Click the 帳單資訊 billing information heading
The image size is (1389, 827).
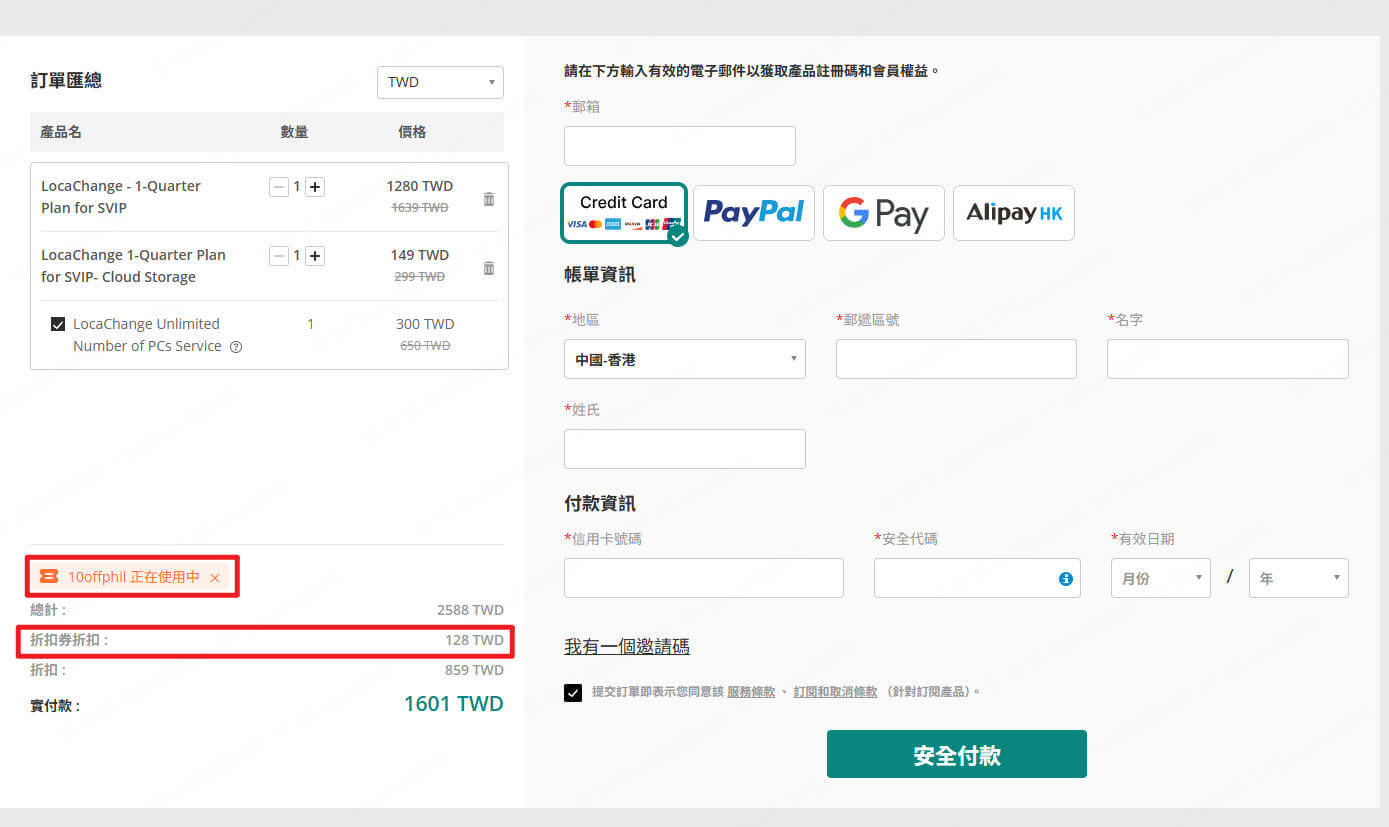(x=600, y=275)
